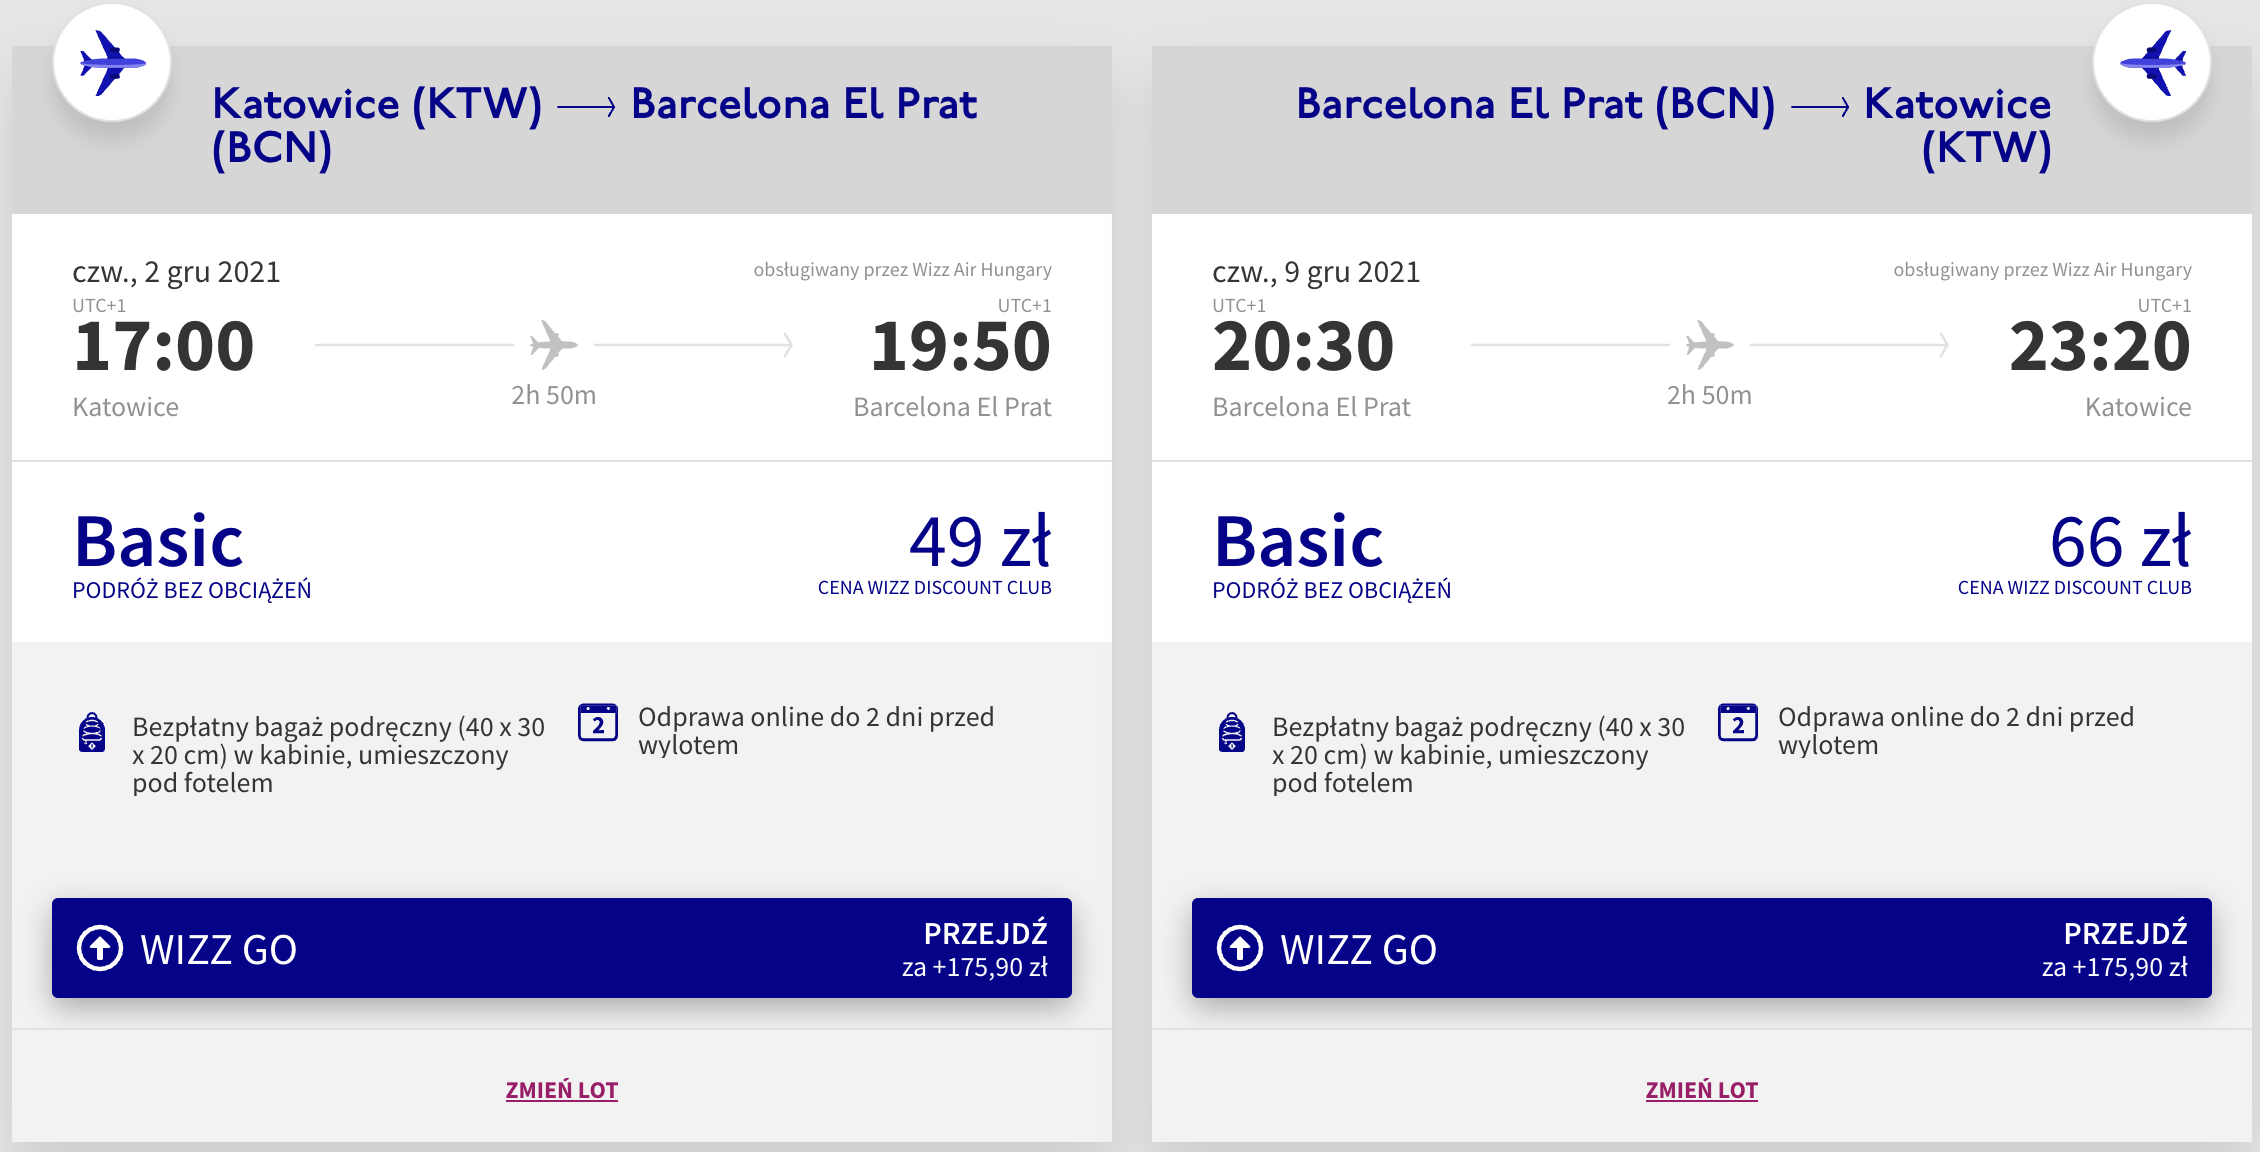Viewport: 2260px width, 1152px height.
Task: Click gray plane icon on outbound timeline
Action: (x=553, y=345)
